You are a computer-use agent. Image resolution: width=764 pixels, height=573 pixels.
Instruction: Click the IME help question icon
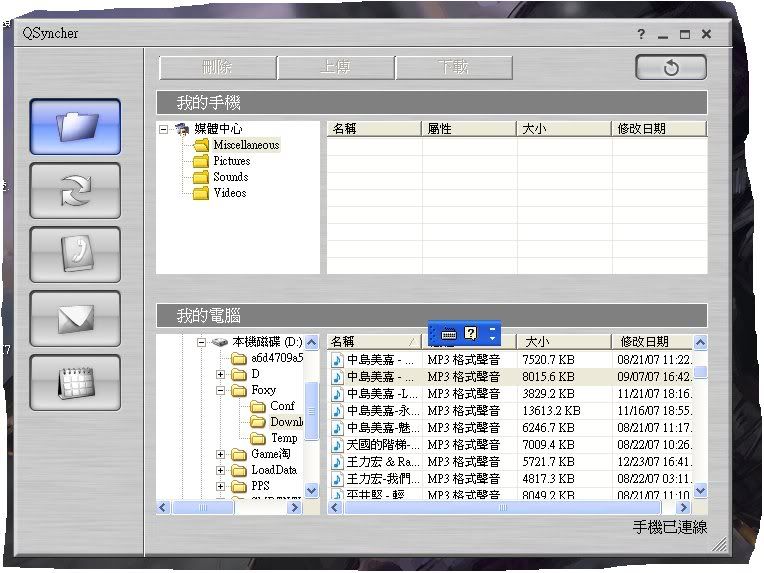471,333
